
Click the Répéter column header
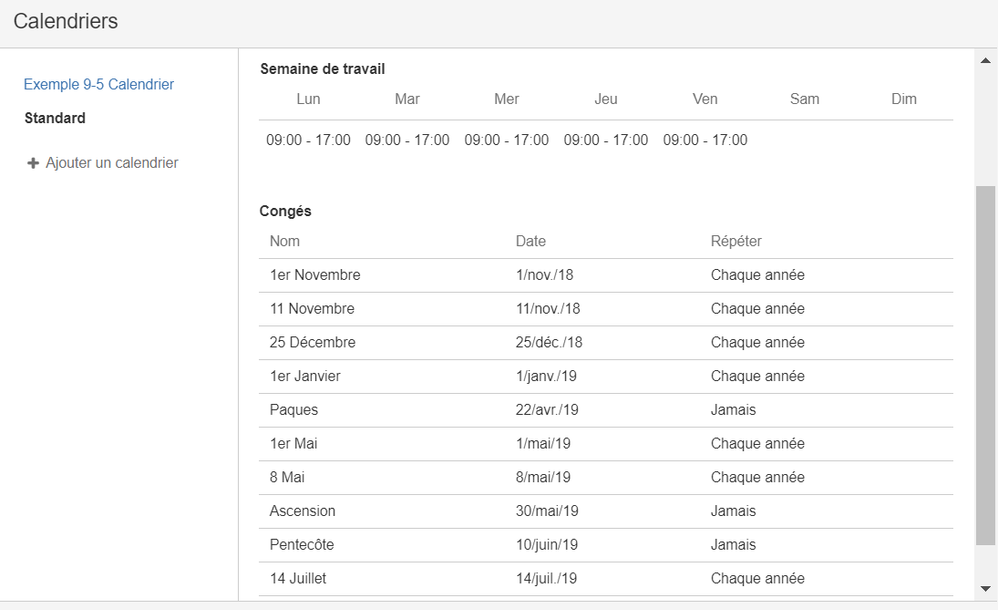736,241
